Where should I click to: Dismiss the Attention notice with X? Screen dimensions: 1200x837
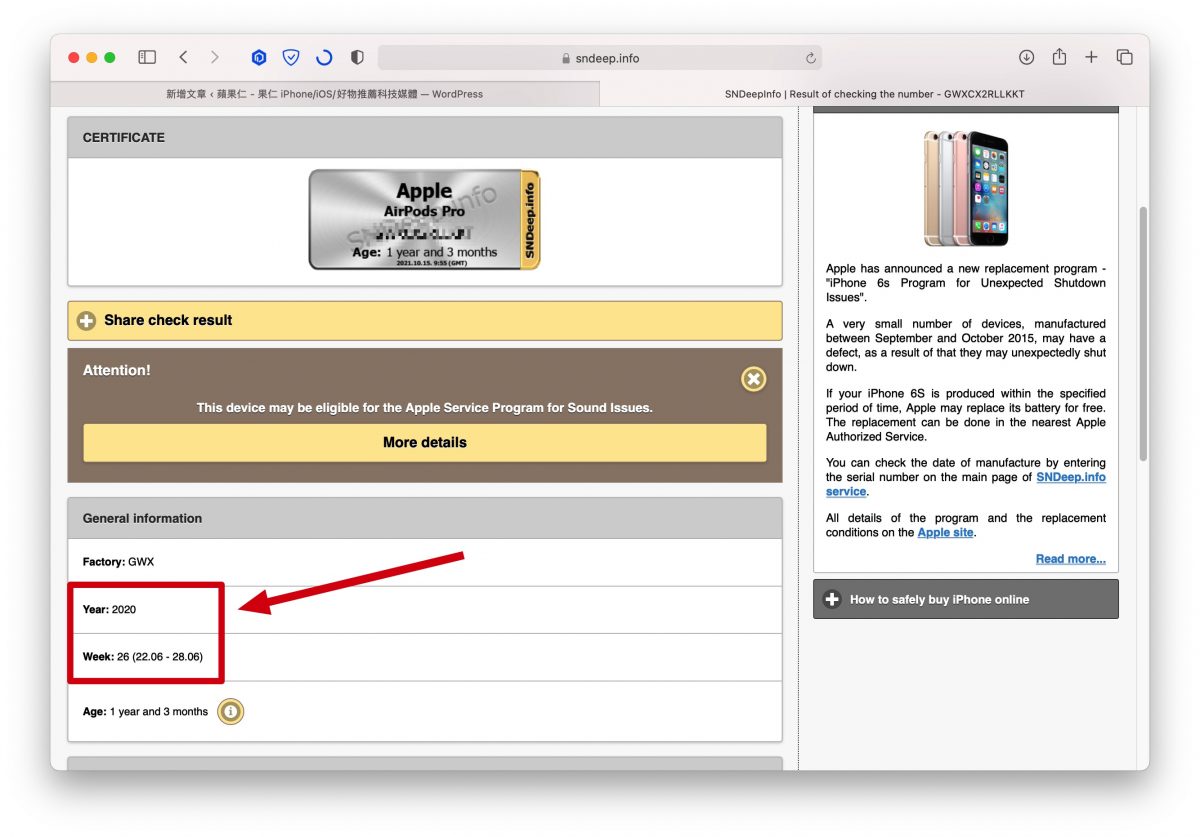[754, 379]
